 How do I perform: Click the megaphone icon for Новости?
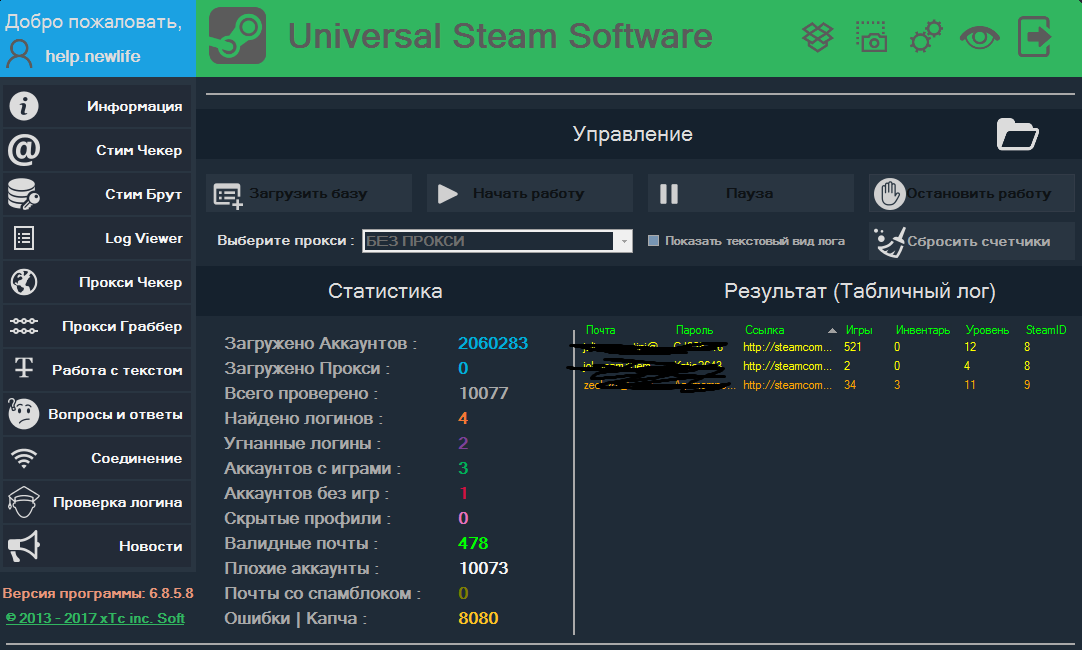[x=23, y=546]
